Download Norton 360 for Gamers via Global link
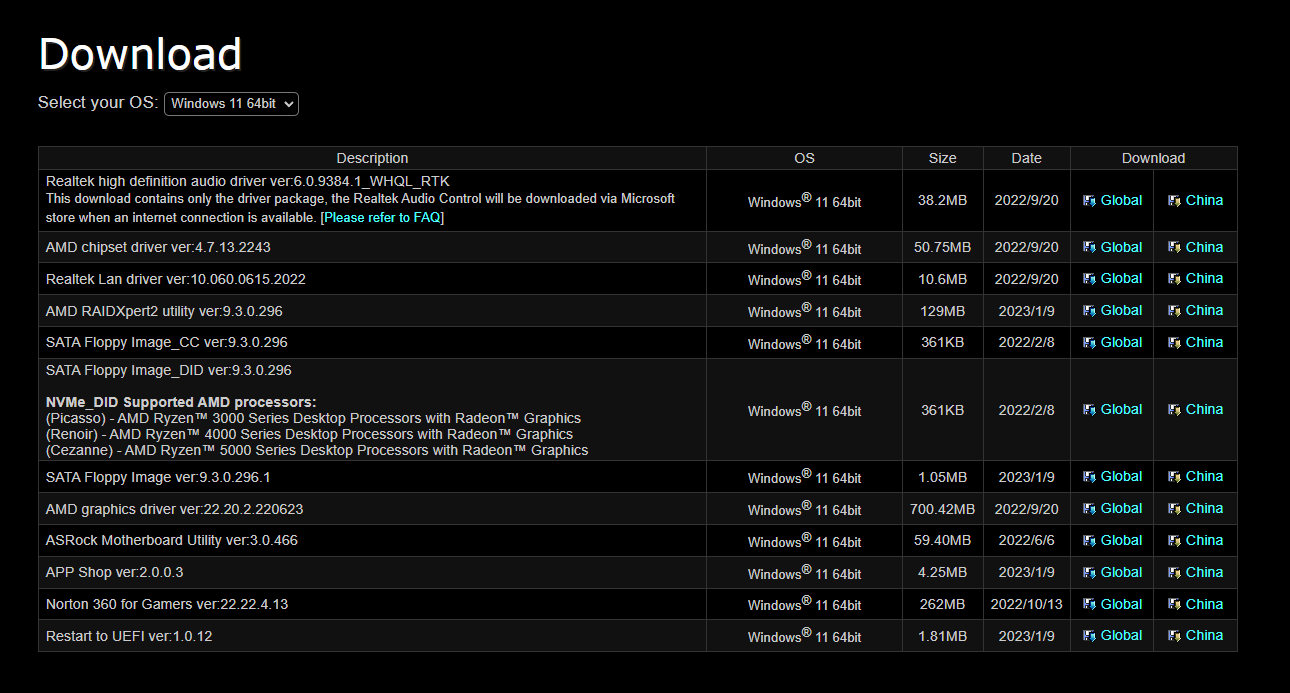Viewport: 1290px width, 693px height. (x=1121, y=604)
